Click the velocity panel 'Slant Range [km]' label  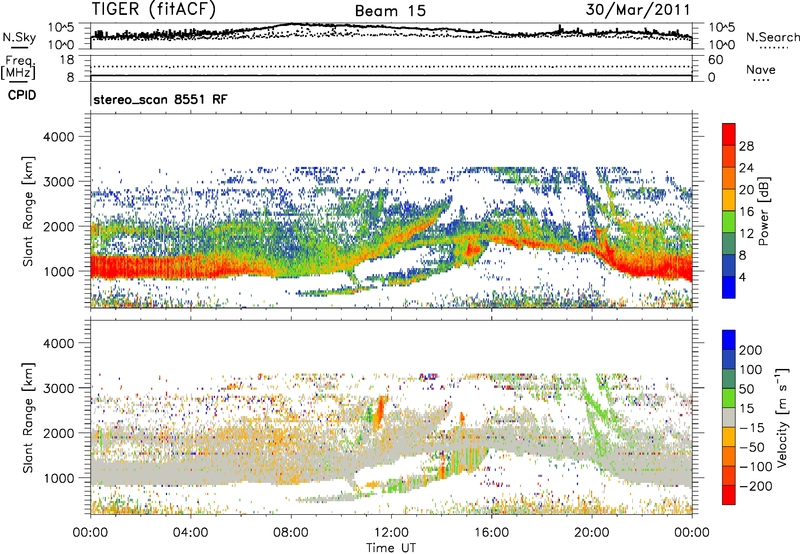(28, 417)
